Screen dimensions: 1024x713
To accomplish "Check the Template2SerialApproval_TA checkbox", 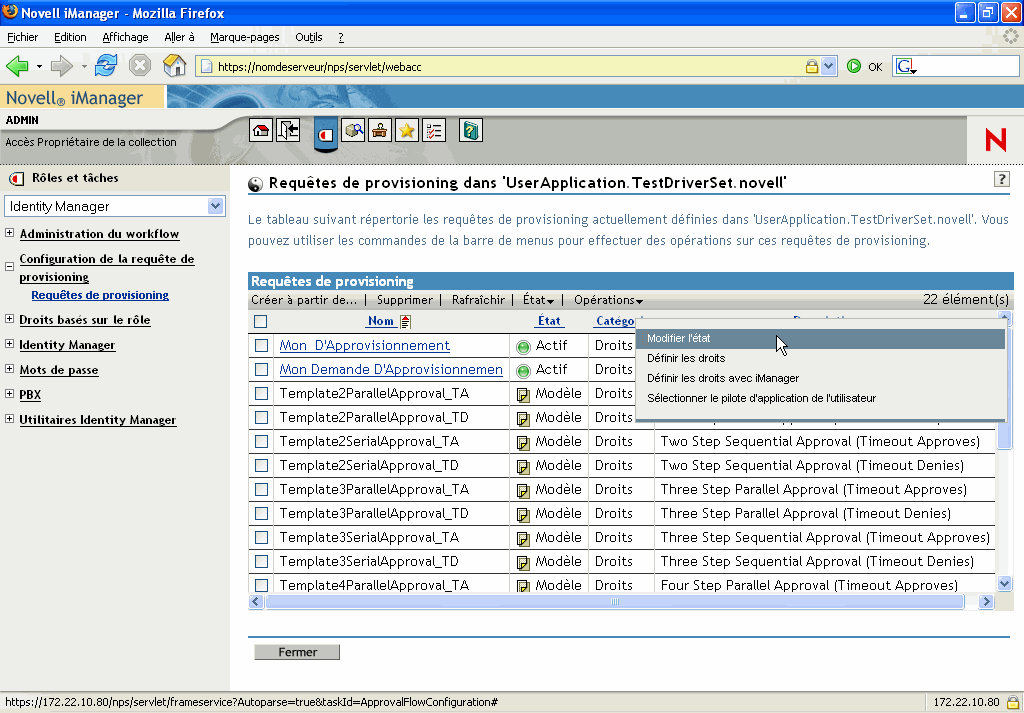I will click(x=261, y=441).
